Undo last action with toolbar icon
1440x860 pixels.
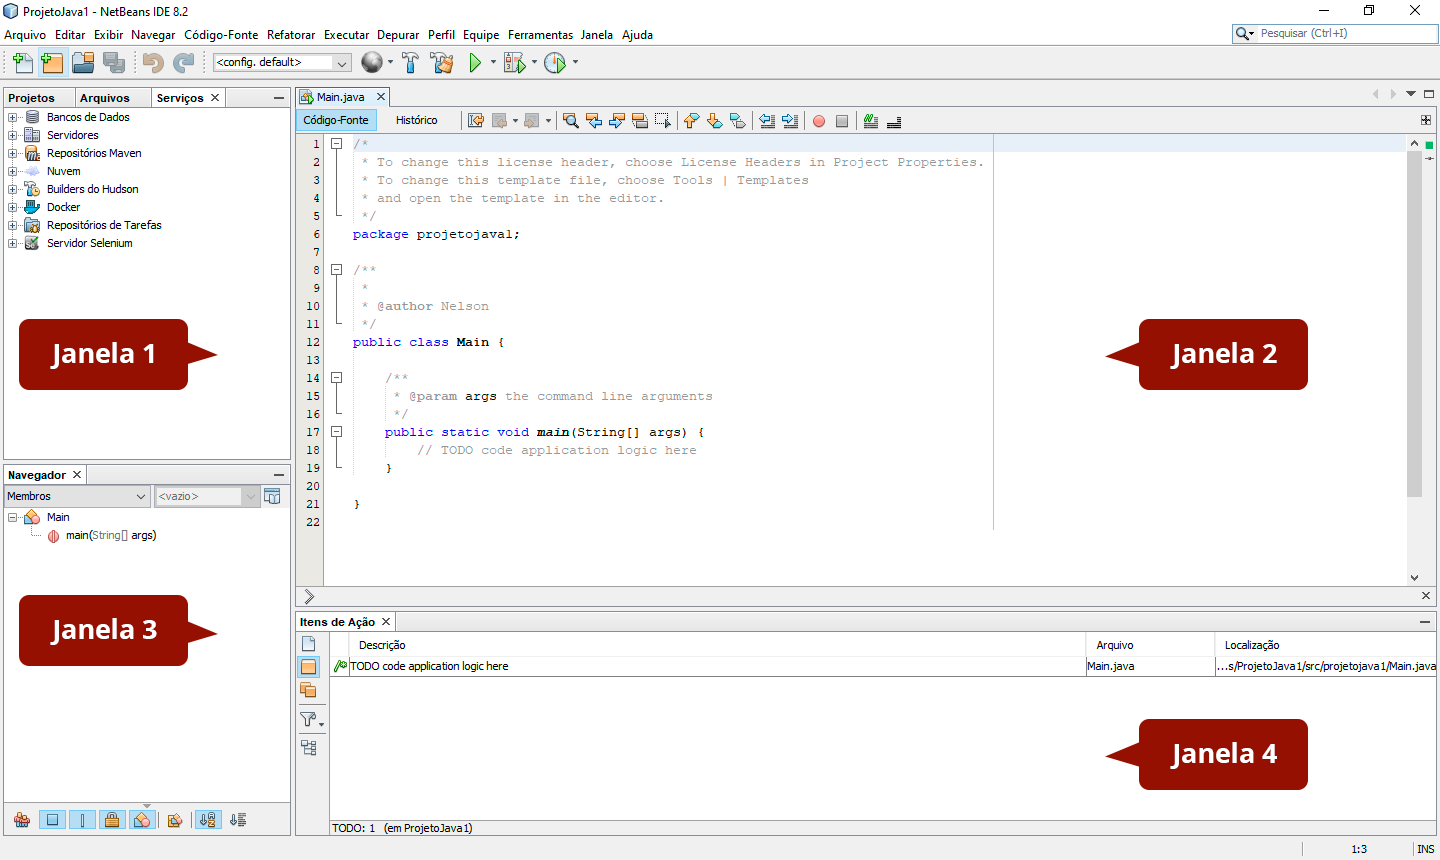click(x=153, y=63)
